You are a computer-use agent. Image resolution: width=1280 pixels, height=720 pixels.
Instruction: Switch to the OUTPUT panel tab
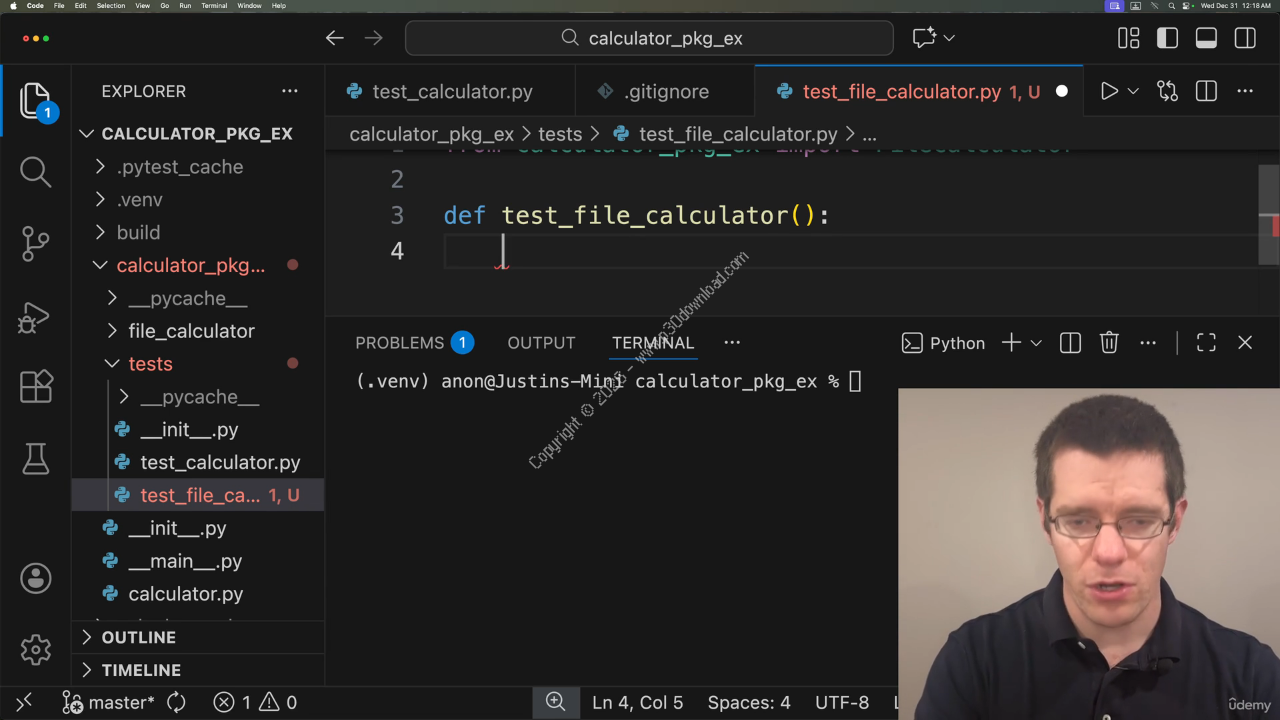[x=541, y=343]
